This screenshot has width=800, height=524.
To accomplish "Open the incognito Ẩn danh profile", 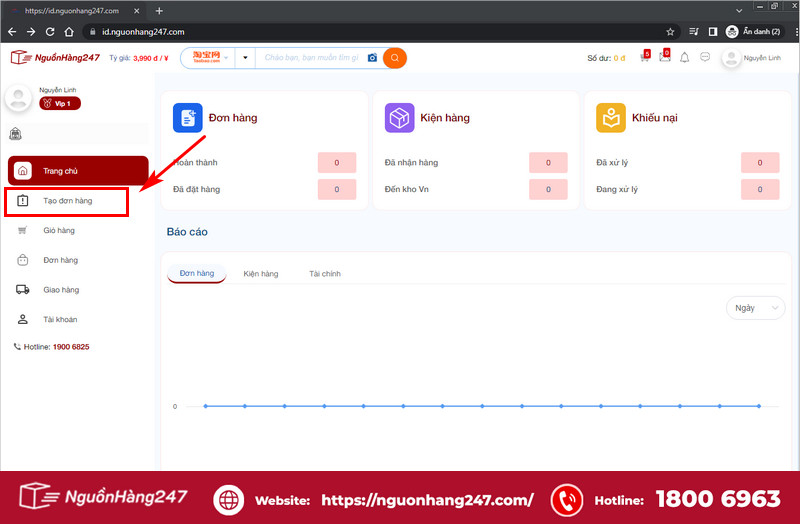I will tap(755, 32).
